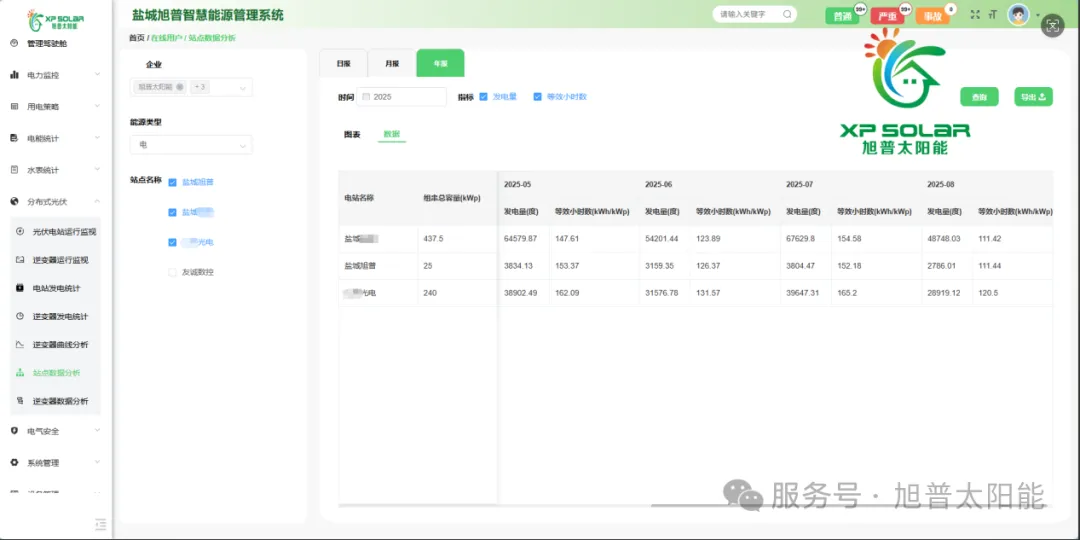Image resolution: width=1080 pixels, height=540 pixels.
Task: Click the 时间 year input showing 2025
Action: pyautogui.click(x=403, y=97)
